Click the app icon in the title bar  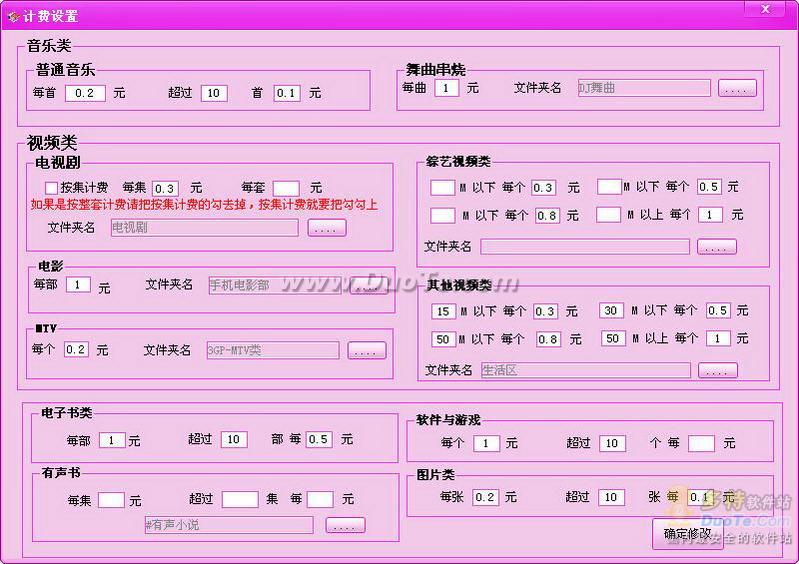[12, 15]
